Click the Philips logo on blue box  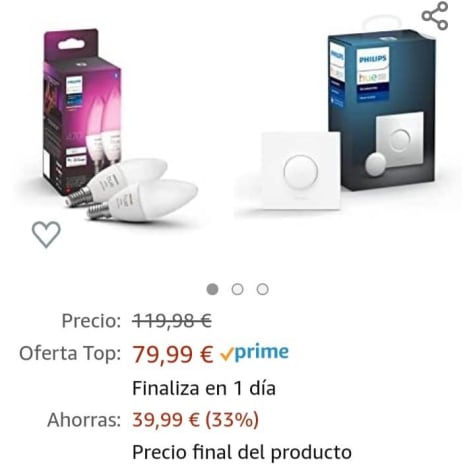[x=373, y=60]
